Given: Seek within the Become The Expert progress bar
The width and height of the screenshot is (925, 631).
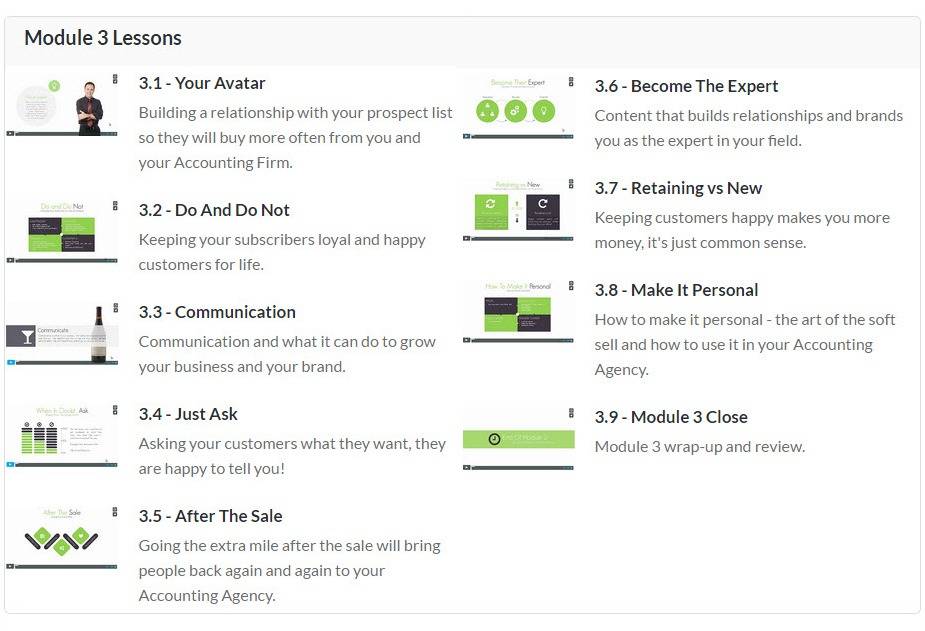Looking at the screenshot, I should click(x=518, y=136).
